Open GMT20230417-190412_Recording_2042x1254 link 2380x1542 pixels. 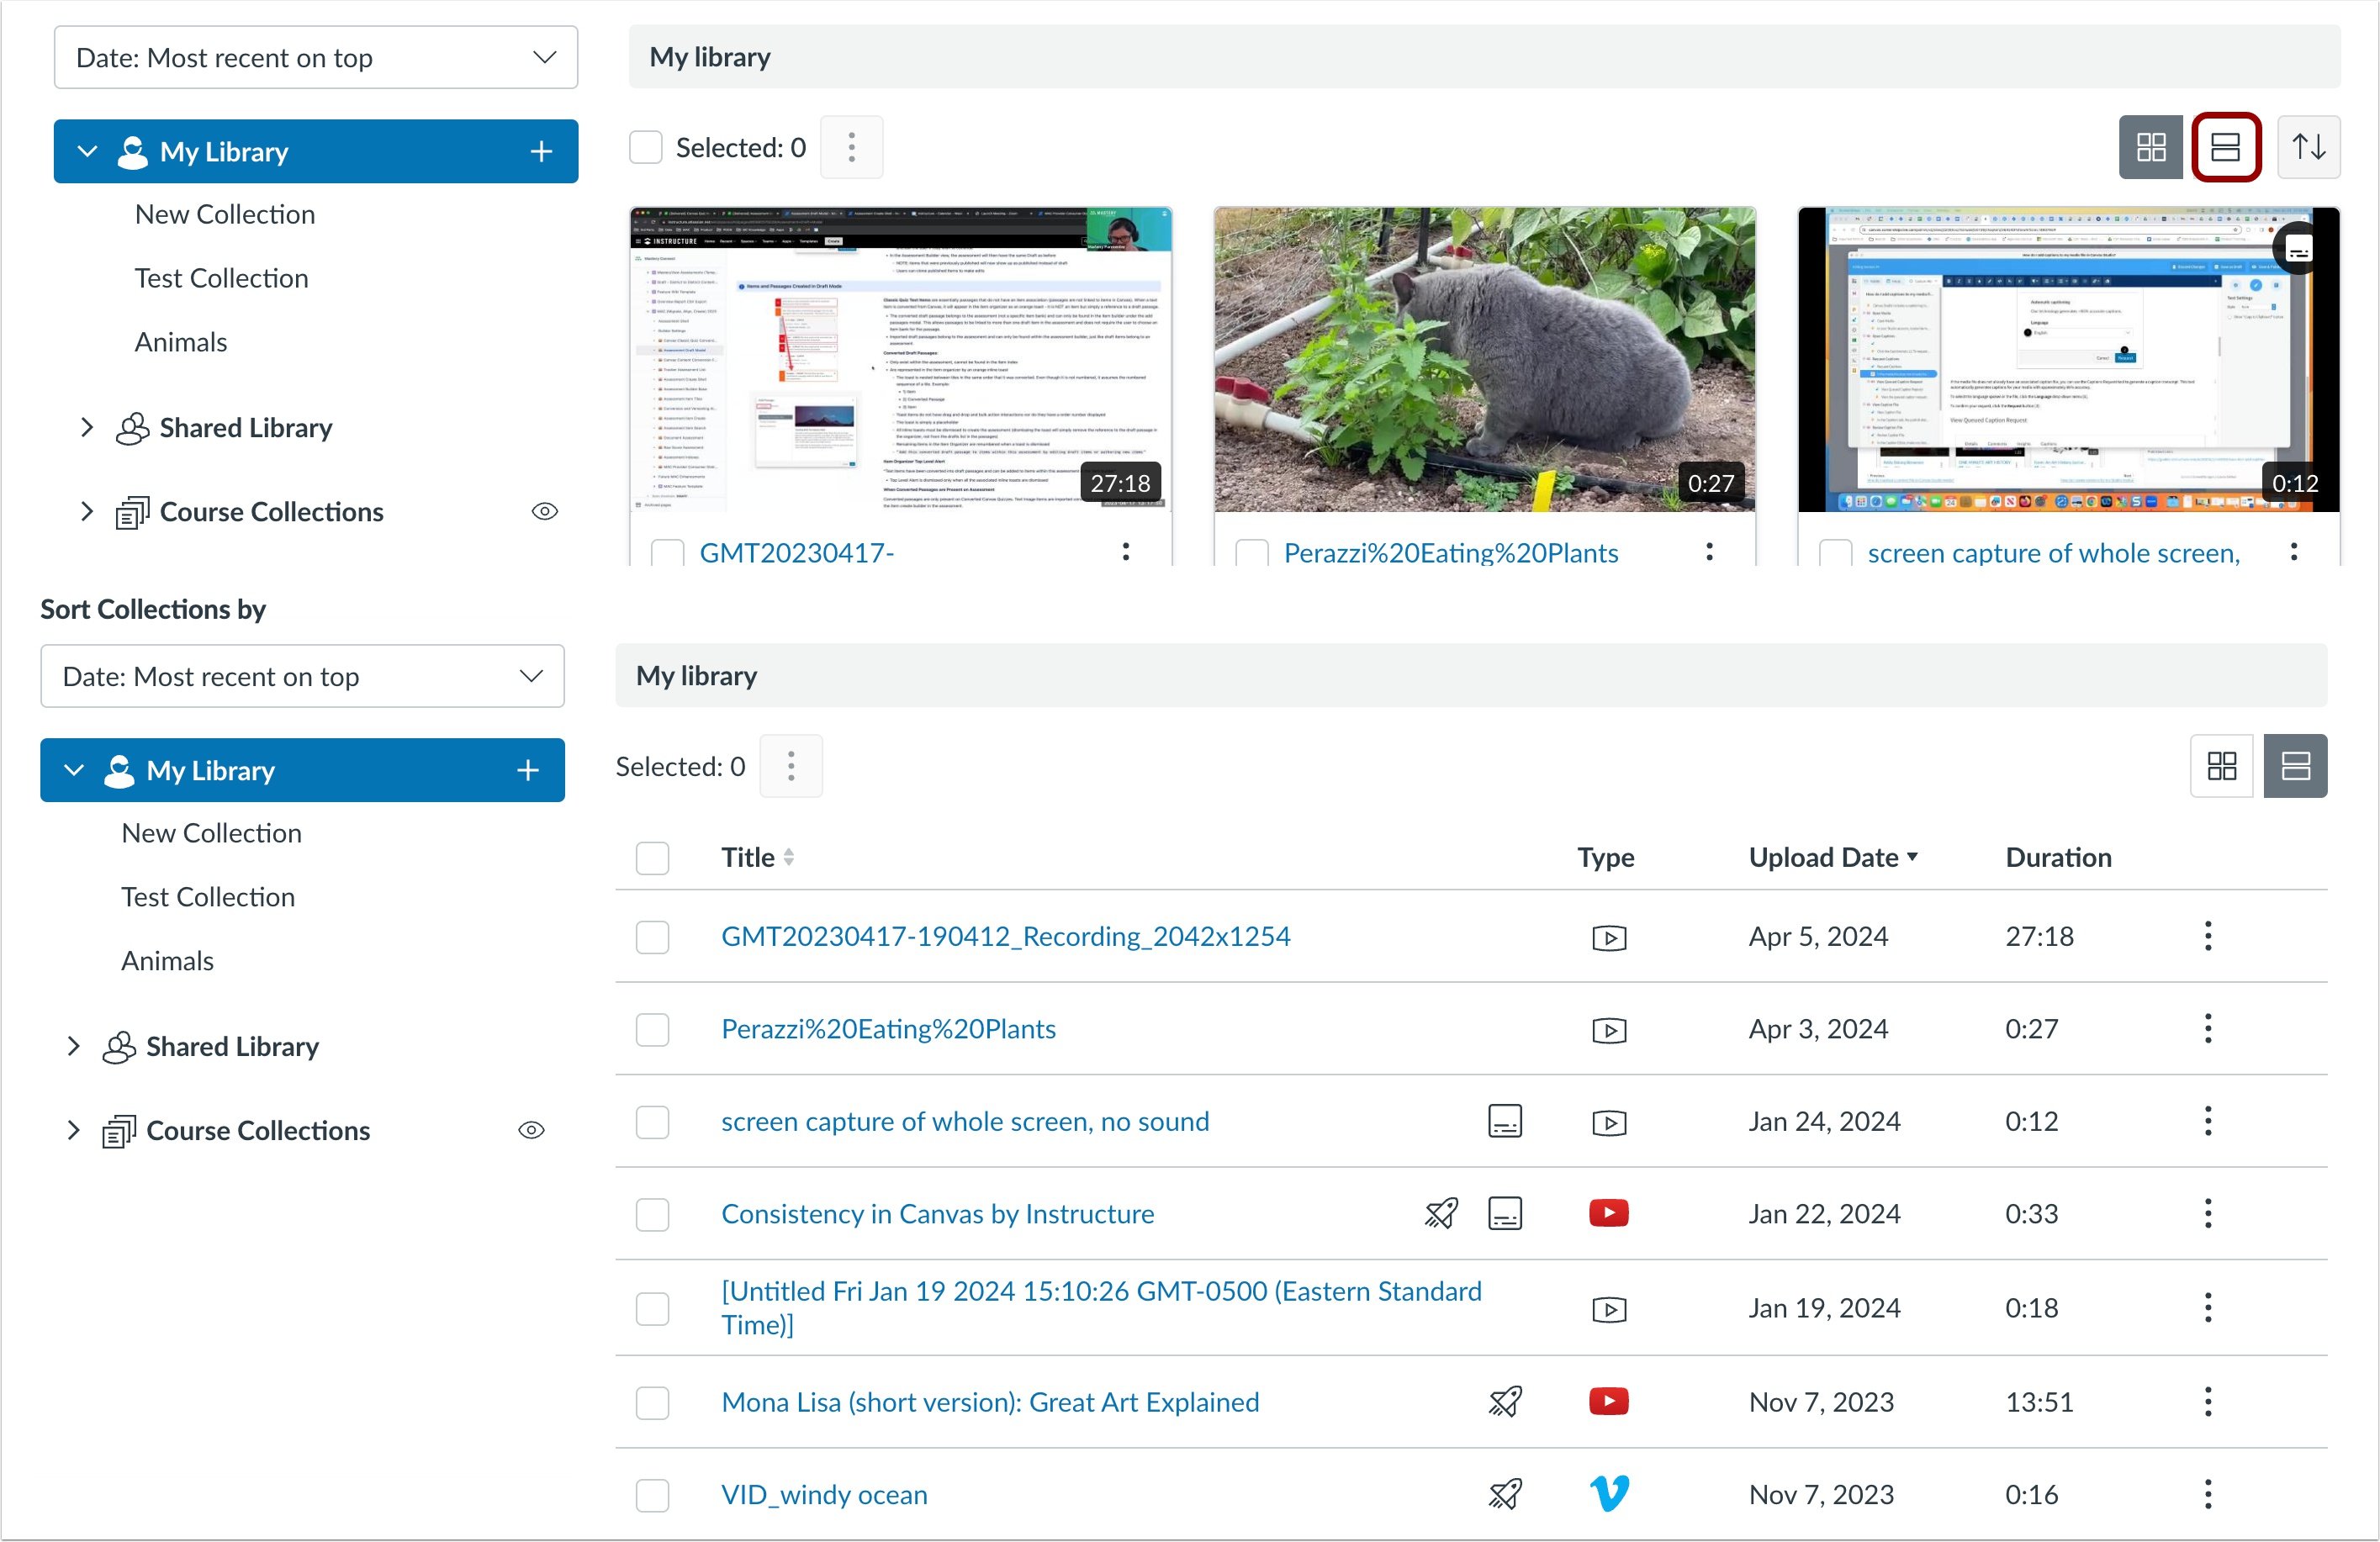[1005, 936]
